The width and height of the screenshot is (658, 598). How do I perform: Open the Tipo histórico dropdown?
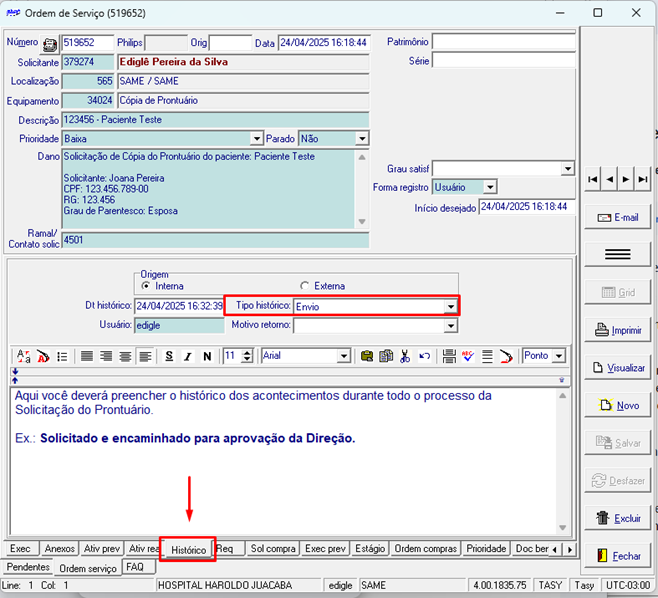450,306
